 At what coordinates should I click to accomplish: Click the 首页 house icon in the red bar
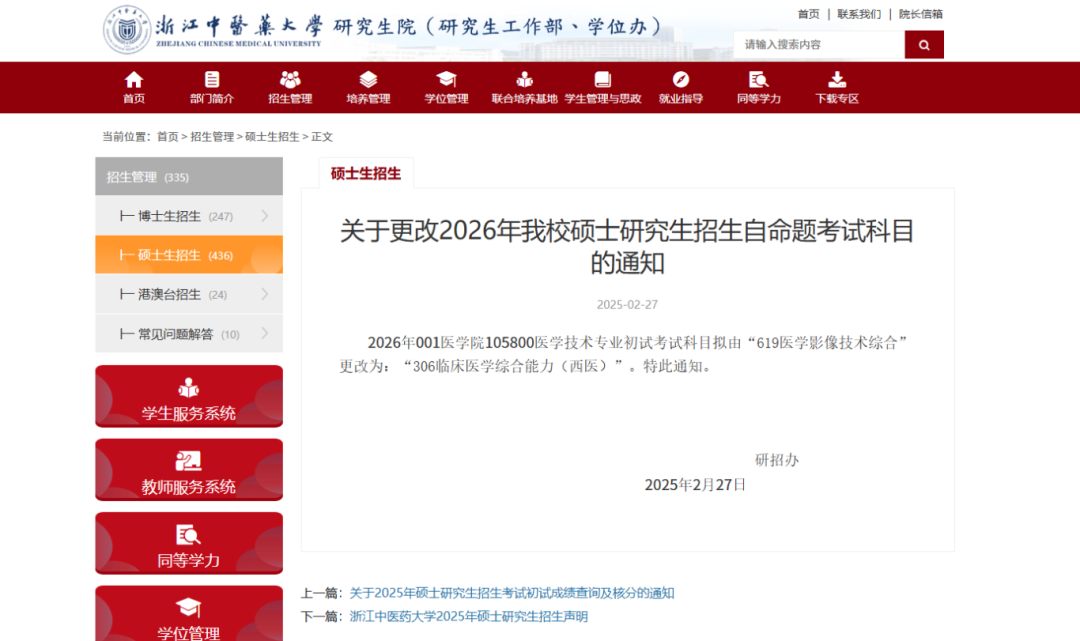coord(134,79)
